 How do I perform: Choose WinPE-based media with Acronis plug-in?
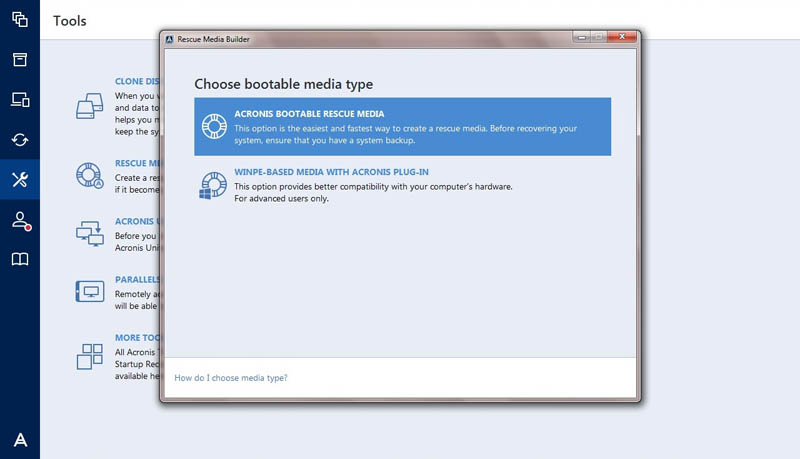click(403, 185)
